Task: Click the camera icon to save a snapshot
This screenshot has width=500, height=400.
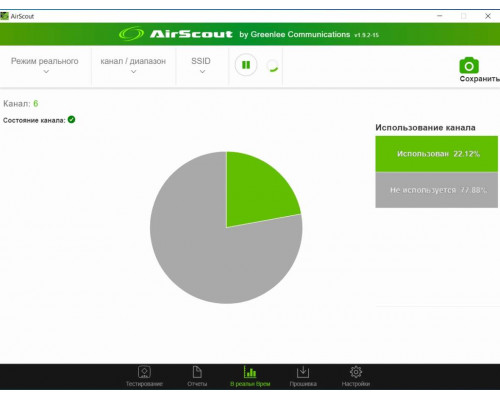Action: pyautogui.click(x=469, y=65)
